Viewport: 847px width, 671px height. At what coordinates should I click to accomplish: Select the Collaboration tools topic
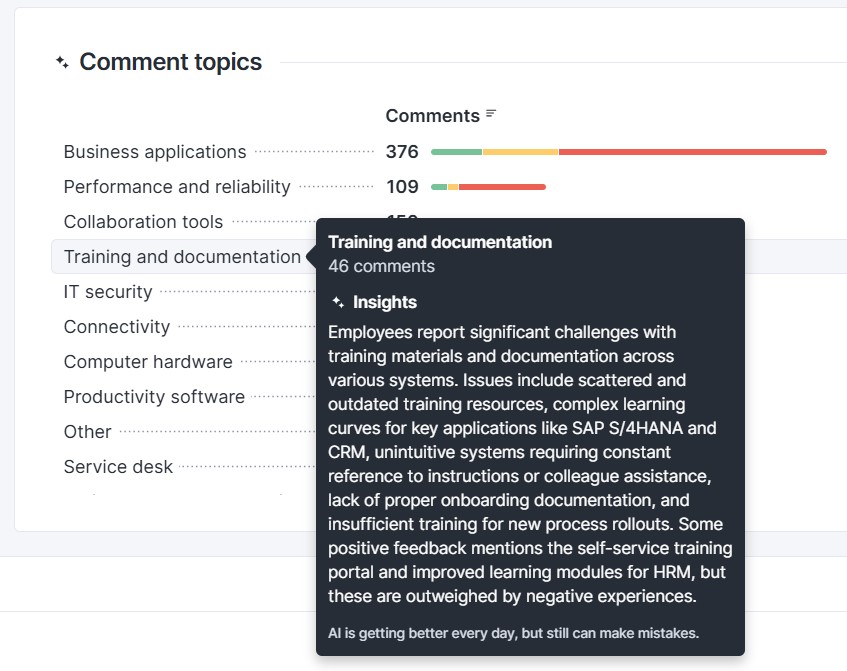(143, 222)
